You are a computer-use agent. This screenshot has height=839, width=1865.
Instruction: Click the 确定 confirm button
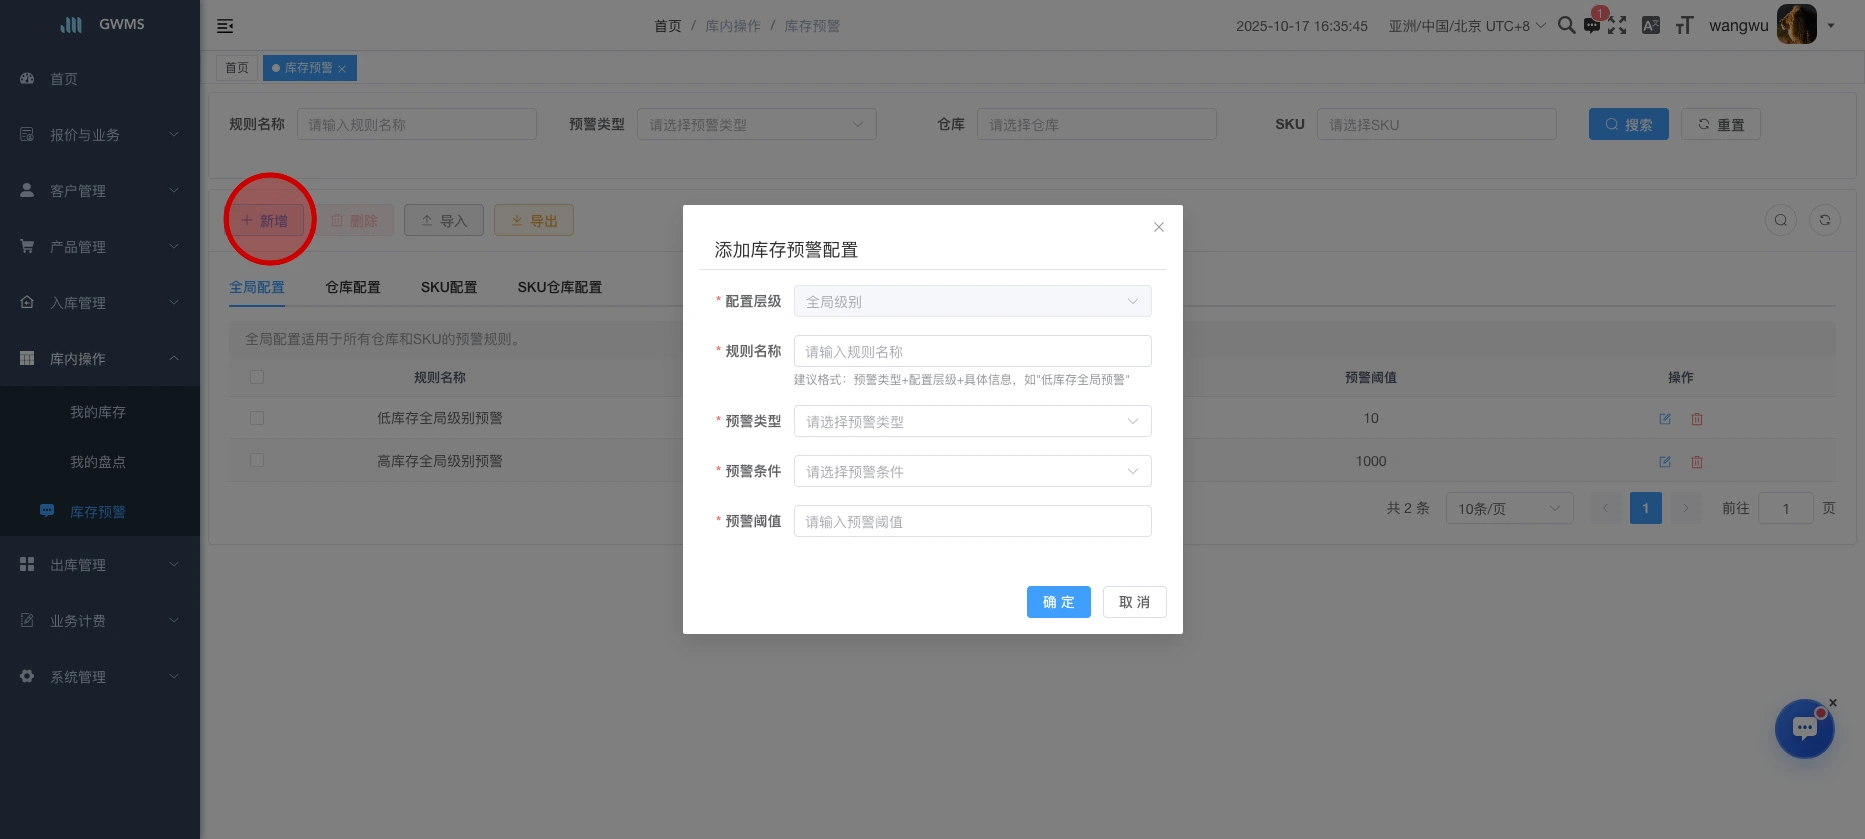1058,602
